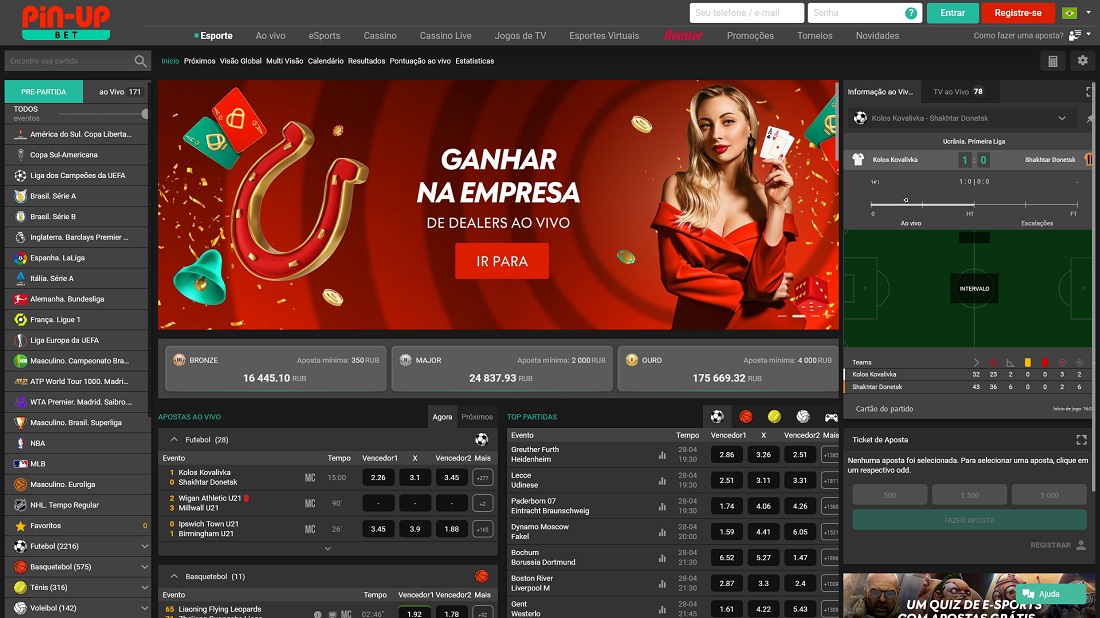Image resolution: width=1100 pixels, height=618 pixels.
Task: Click the Brazil flag language icon
Action: tap(1069, 13)
